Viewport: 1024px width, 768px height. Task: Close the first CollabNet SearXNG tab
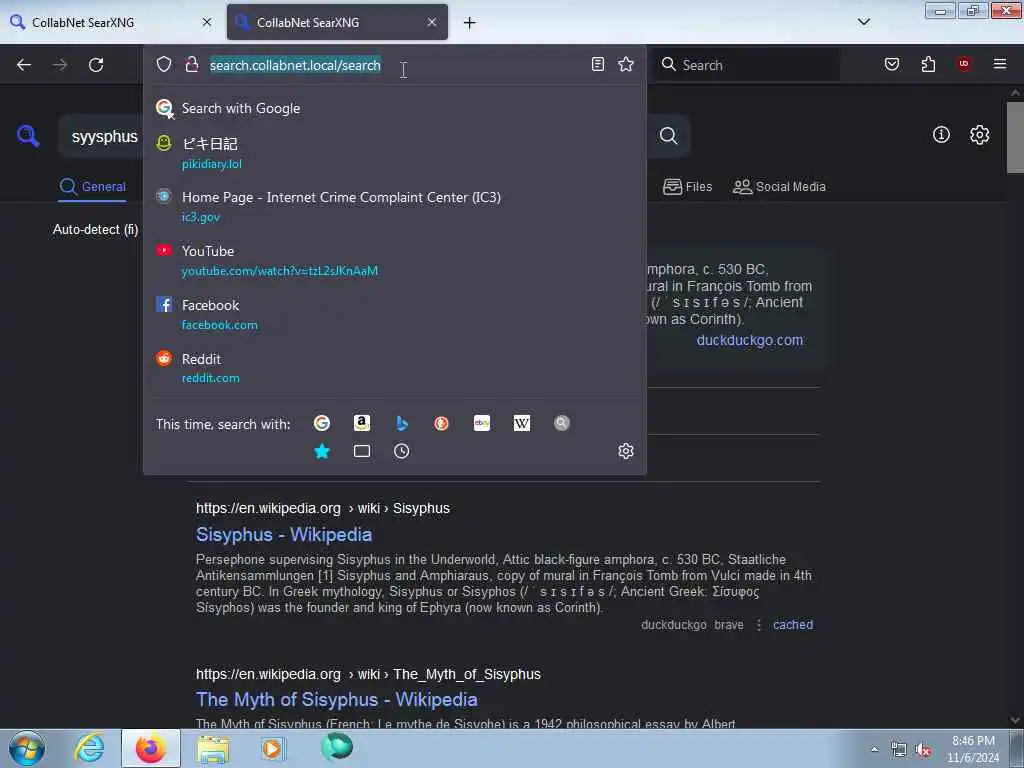207,22
